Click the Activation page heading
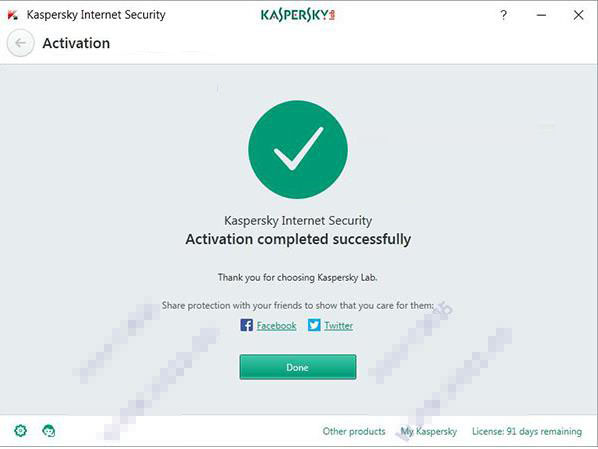 (76, 43)
